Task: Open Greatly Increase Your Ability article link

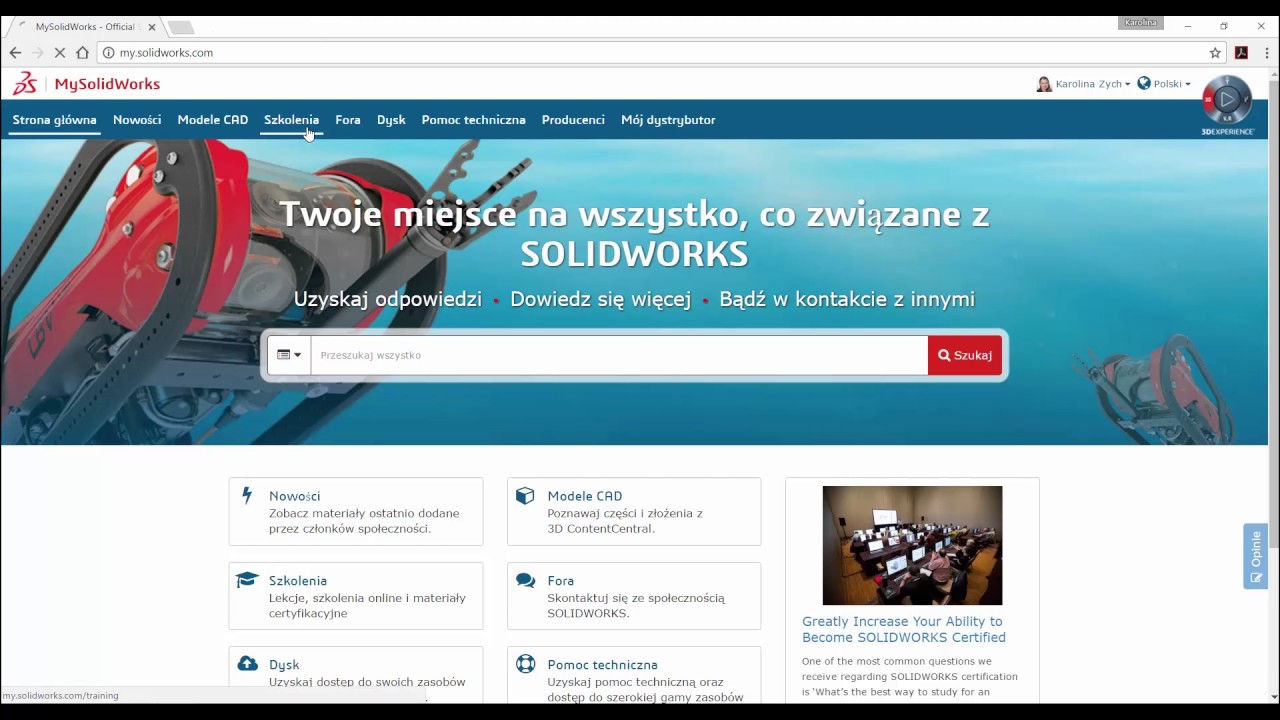Action: pyautogui.click(x=904, y=629)
